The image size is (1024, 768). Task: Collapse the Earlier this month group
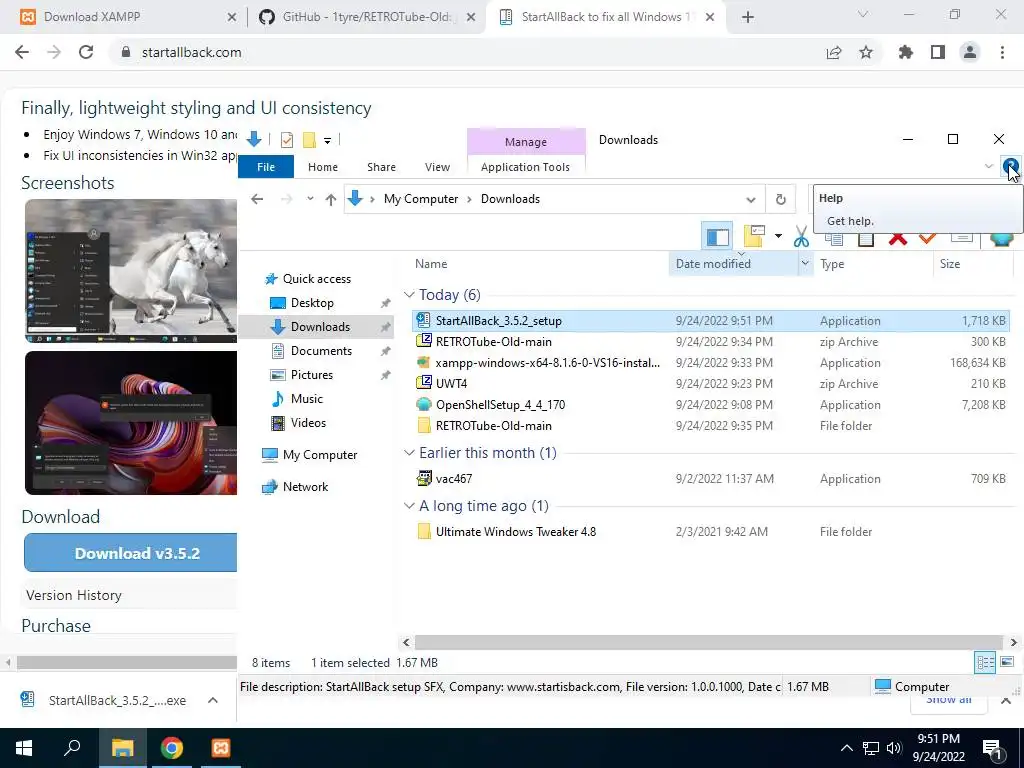point(409,453)
